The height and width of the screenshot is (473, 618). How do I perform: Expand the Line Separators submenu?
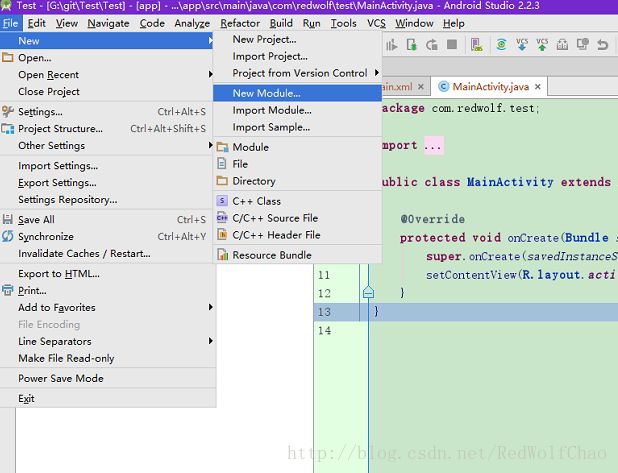pyautogui.click(x=210, y=341)
